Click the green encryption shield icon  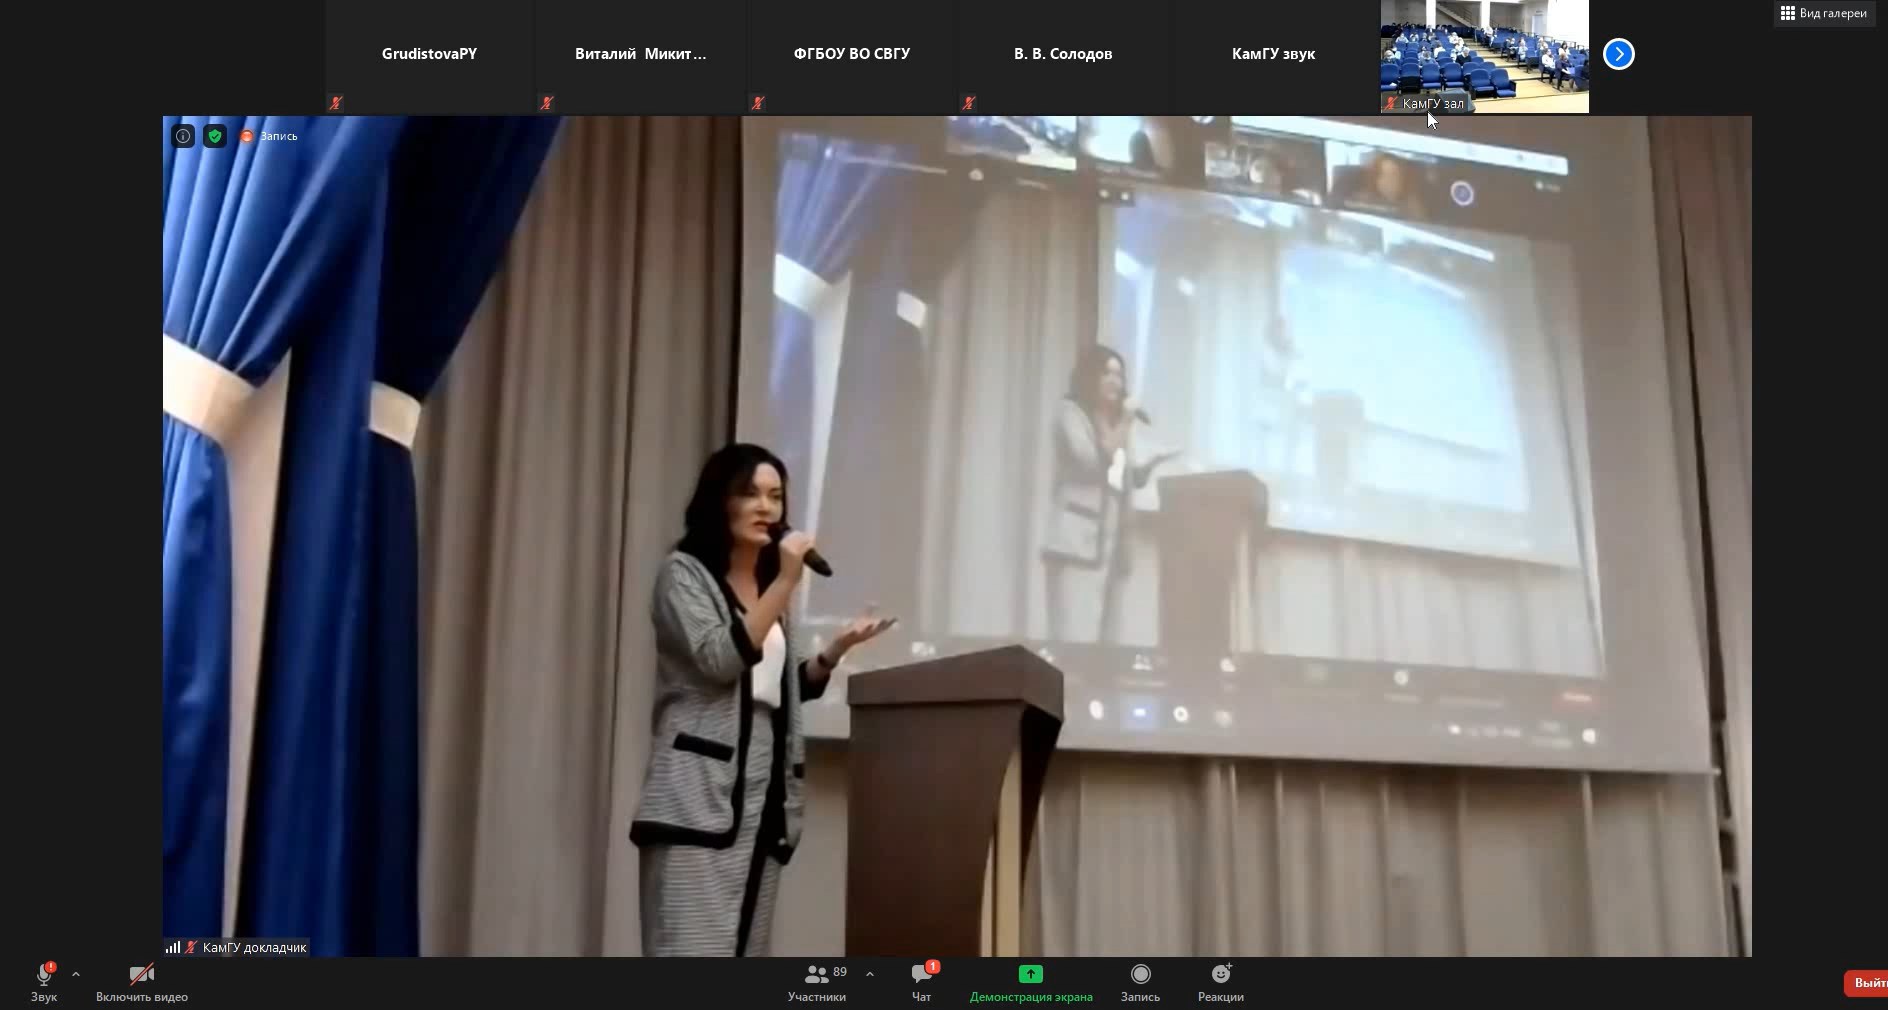[x=215, y=136]
